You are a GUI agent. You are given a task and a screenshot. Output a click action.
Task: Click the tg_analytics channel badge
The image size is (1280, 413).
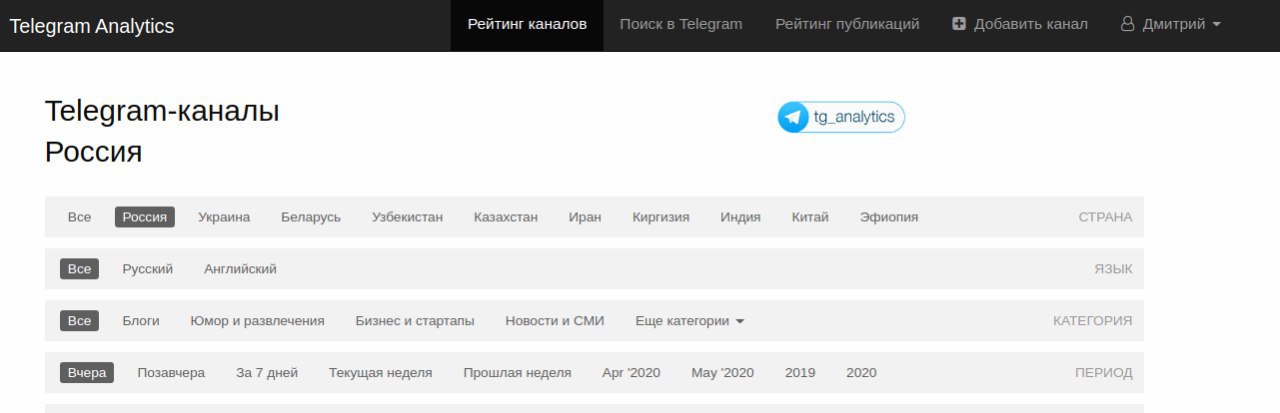pos(841,117)
